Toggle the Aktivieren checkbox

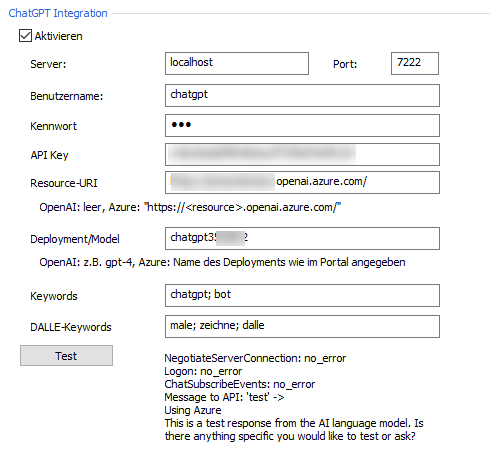(25, 36)
